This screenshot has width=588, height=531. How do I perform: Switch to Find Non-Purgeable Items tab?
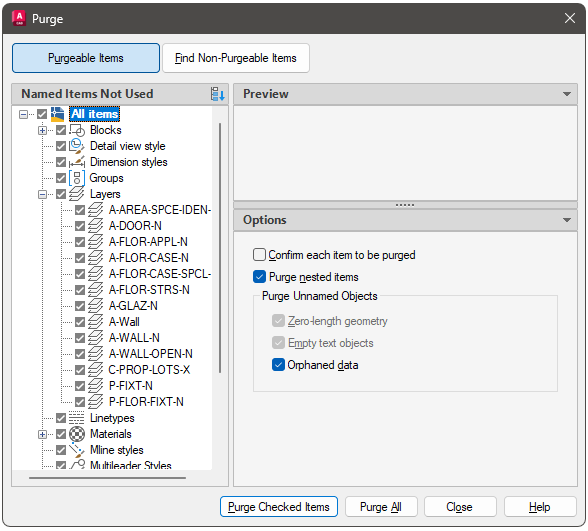coord(236,58)
